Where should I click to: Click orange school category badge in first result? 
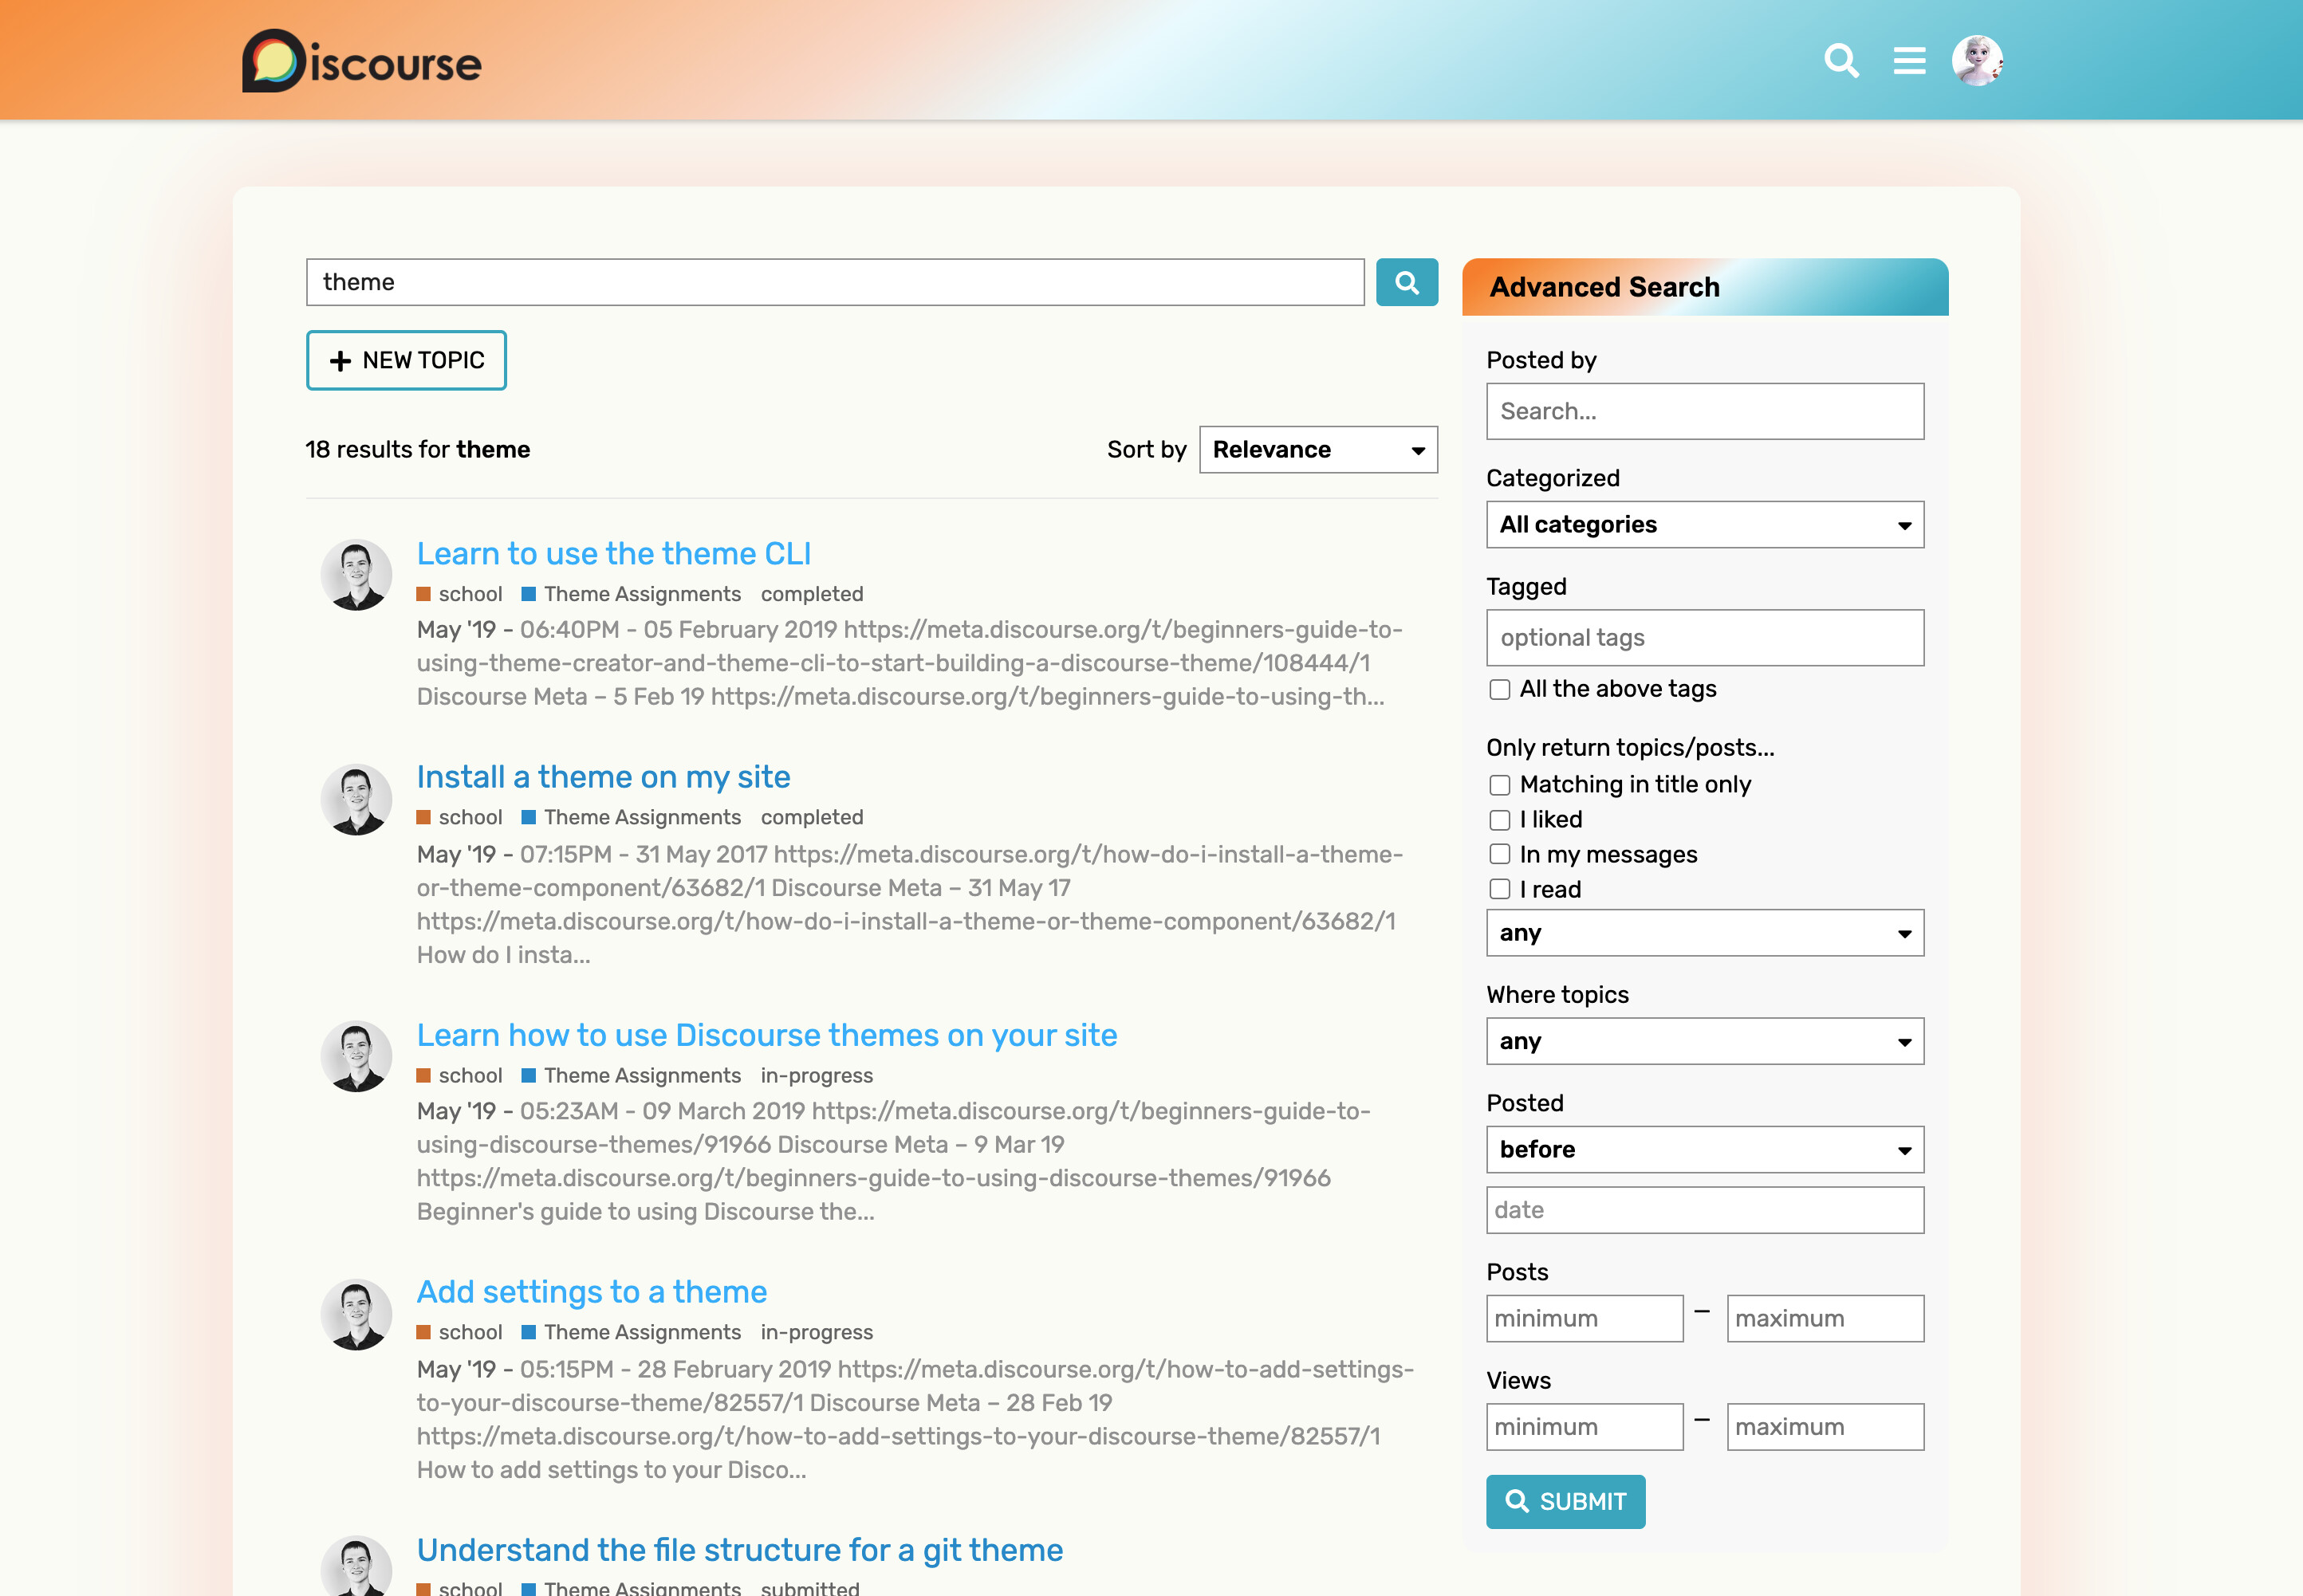click(x=460, y=594)
